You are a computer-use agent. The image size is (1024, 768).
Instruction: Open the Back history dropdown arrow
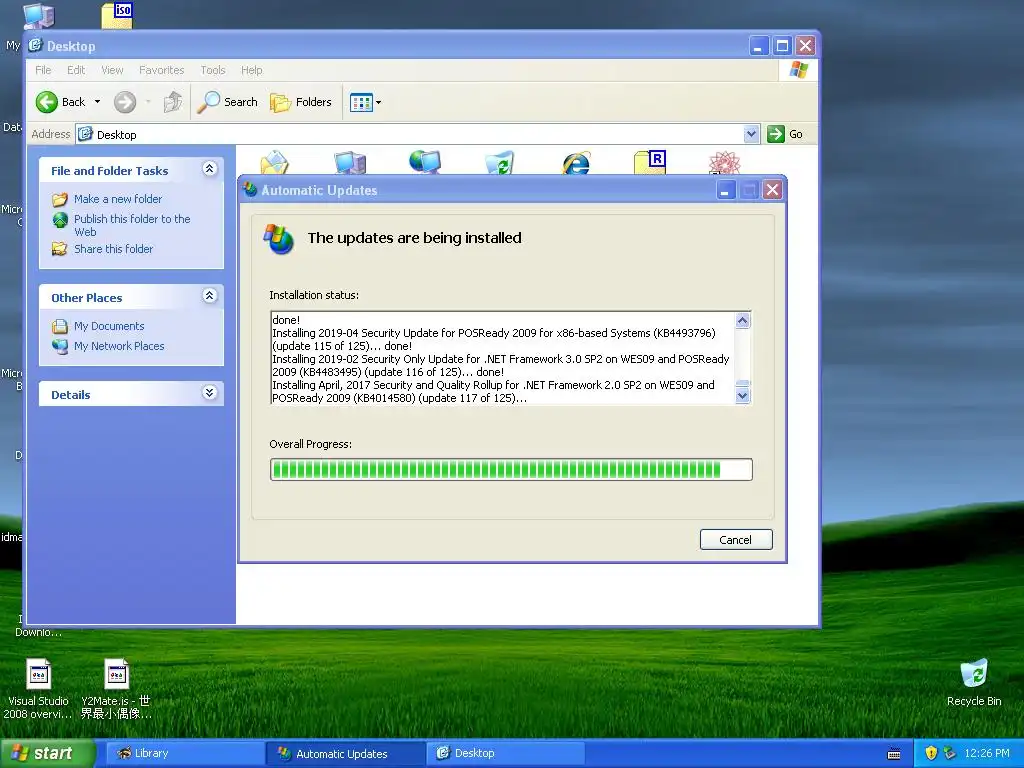[97, 102]
